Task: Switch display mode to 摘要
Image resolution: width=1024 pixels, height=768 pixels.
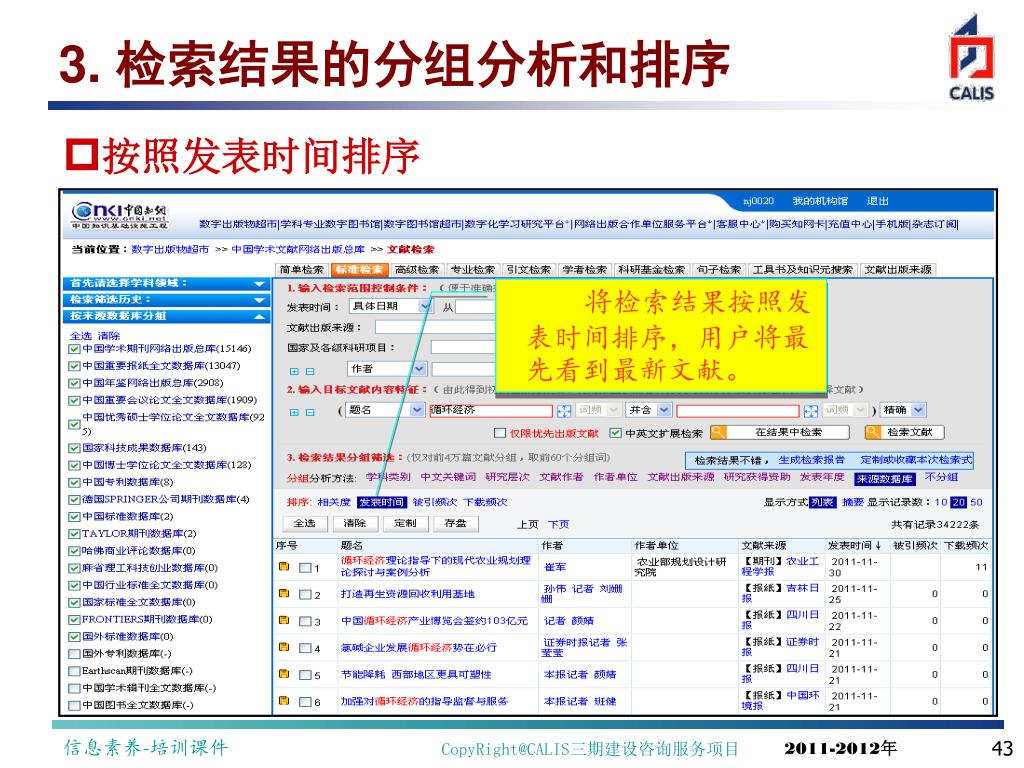Action: pyautogui.click(x=853, y=502)
